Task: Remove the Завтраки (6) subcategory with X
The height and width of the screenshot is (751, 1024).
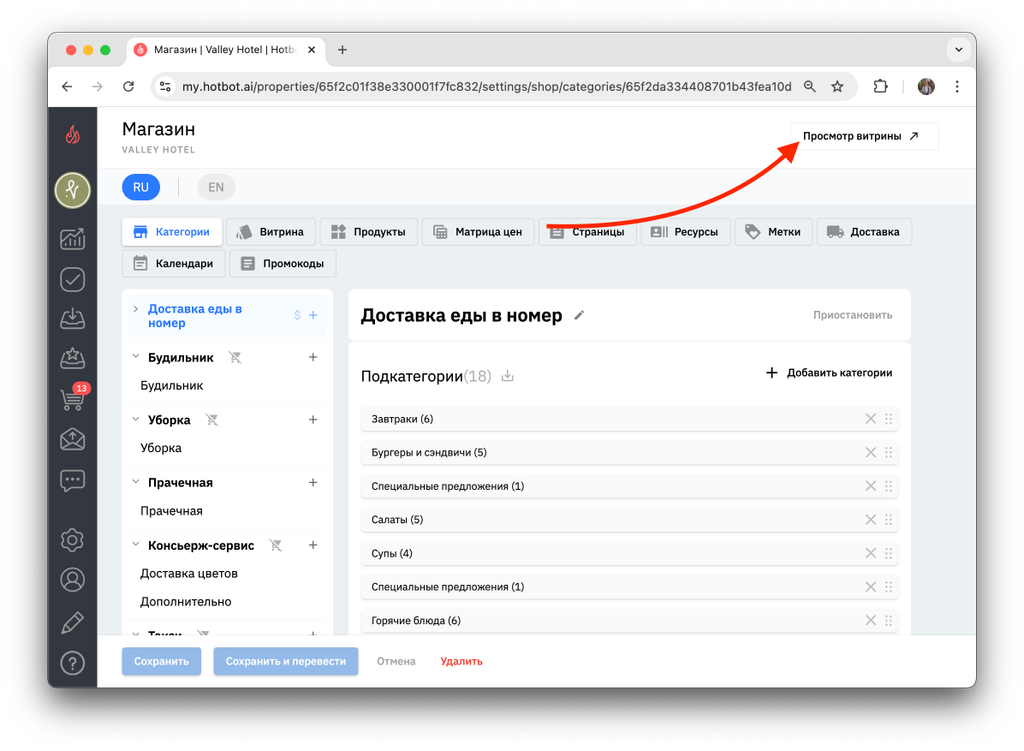Action: click(871, 419)
